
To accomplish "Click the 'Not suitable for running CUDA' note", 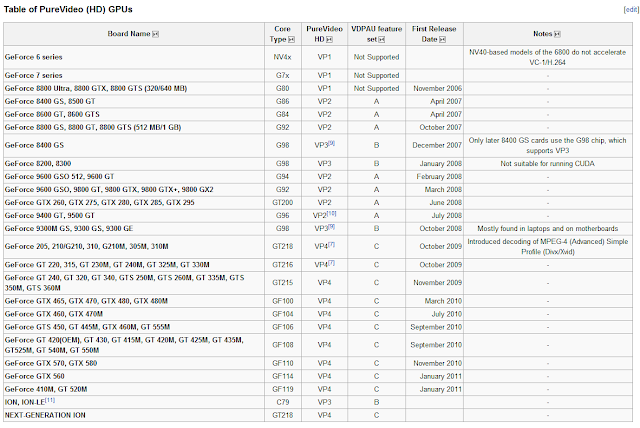I will (548, 164).
